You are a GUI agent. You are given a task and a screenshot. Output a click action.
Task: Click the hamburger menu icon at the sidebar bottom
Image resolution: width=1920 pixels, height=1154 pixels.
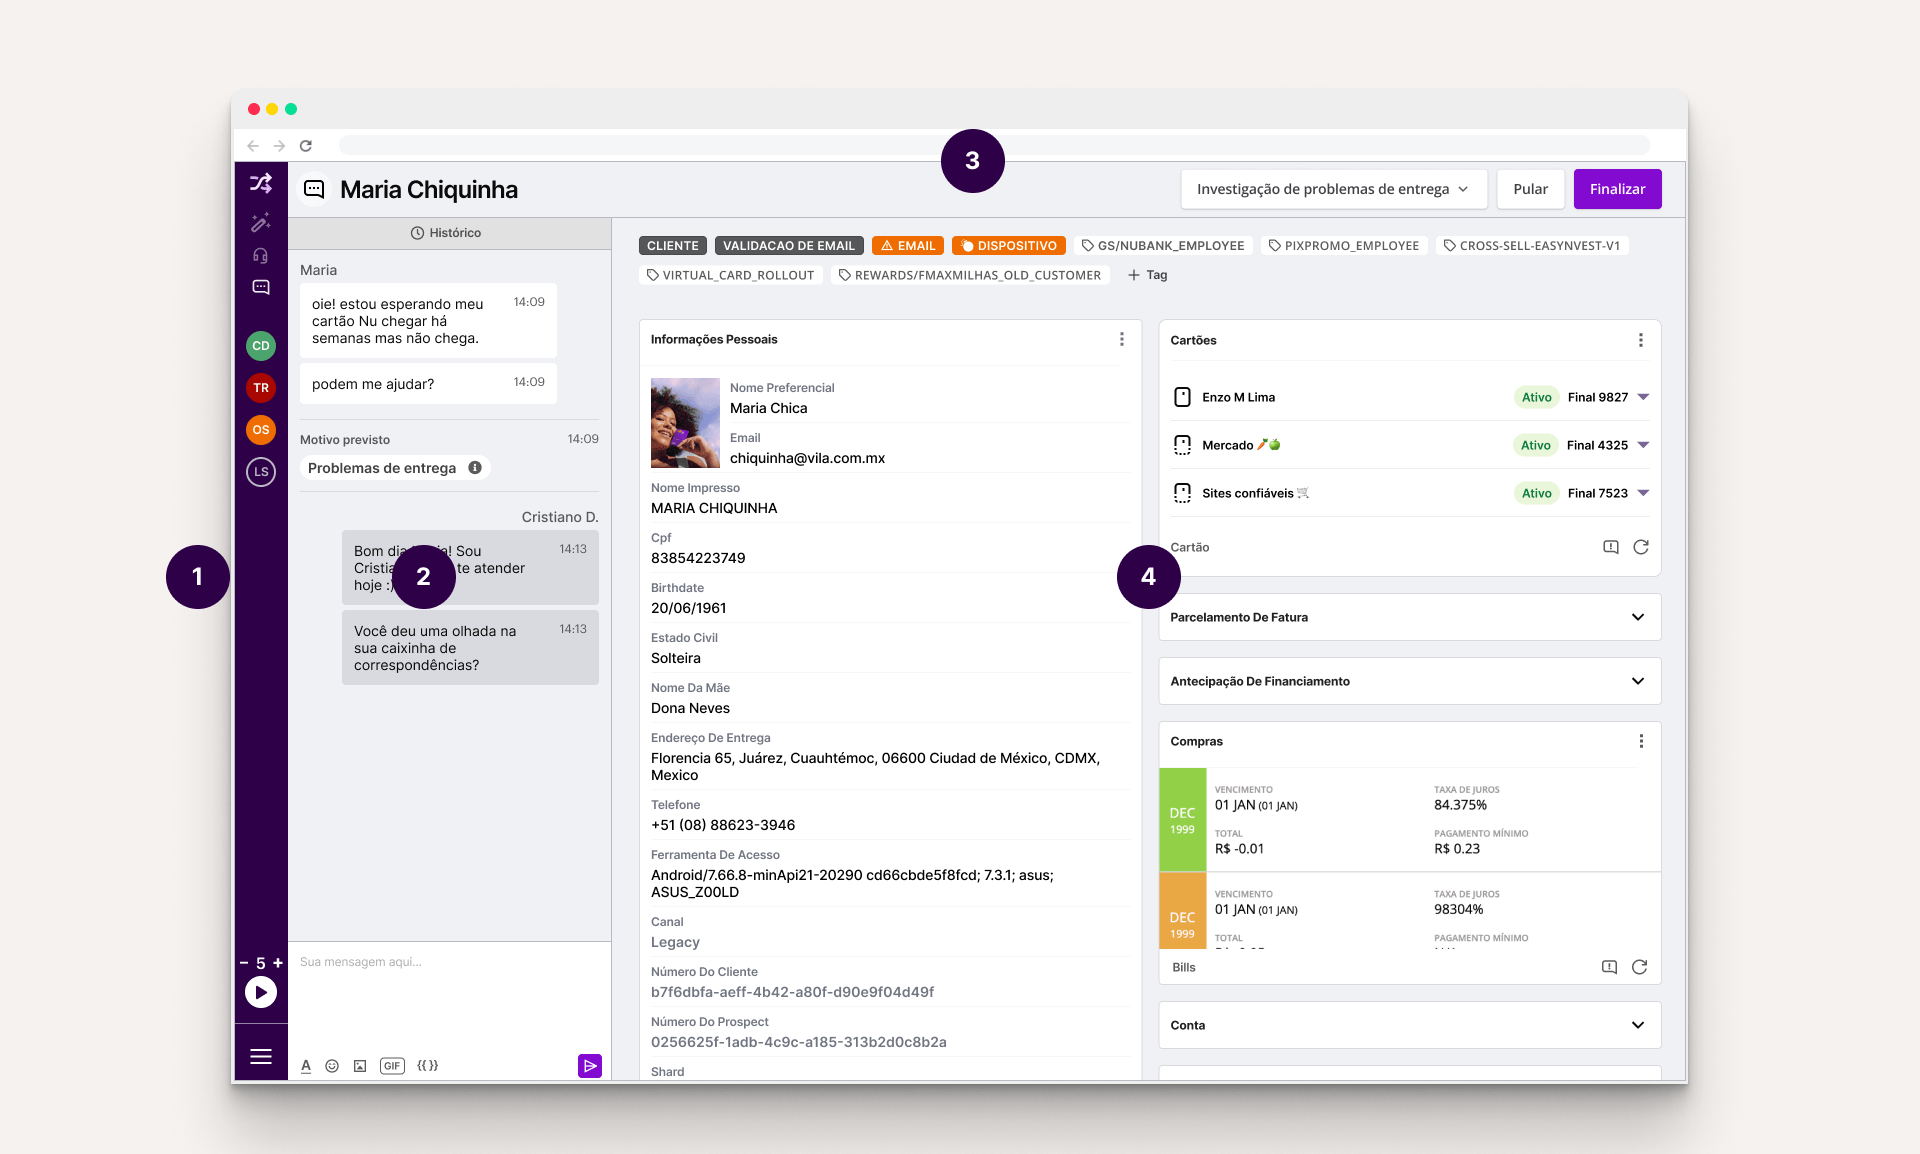tap(261, 1056)
